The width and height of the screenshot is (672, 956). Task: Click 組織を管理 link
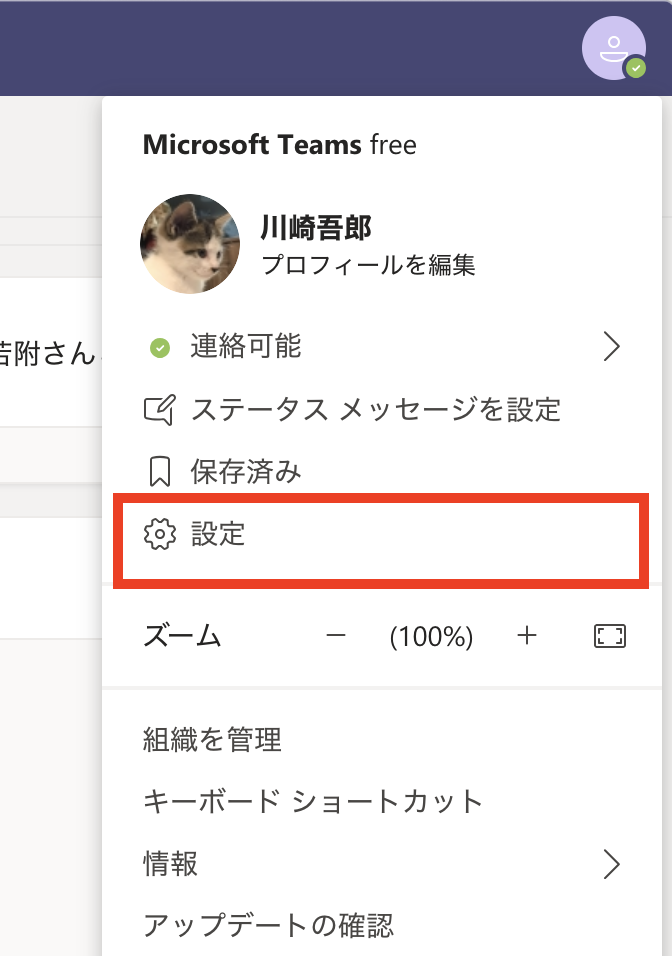212,740
